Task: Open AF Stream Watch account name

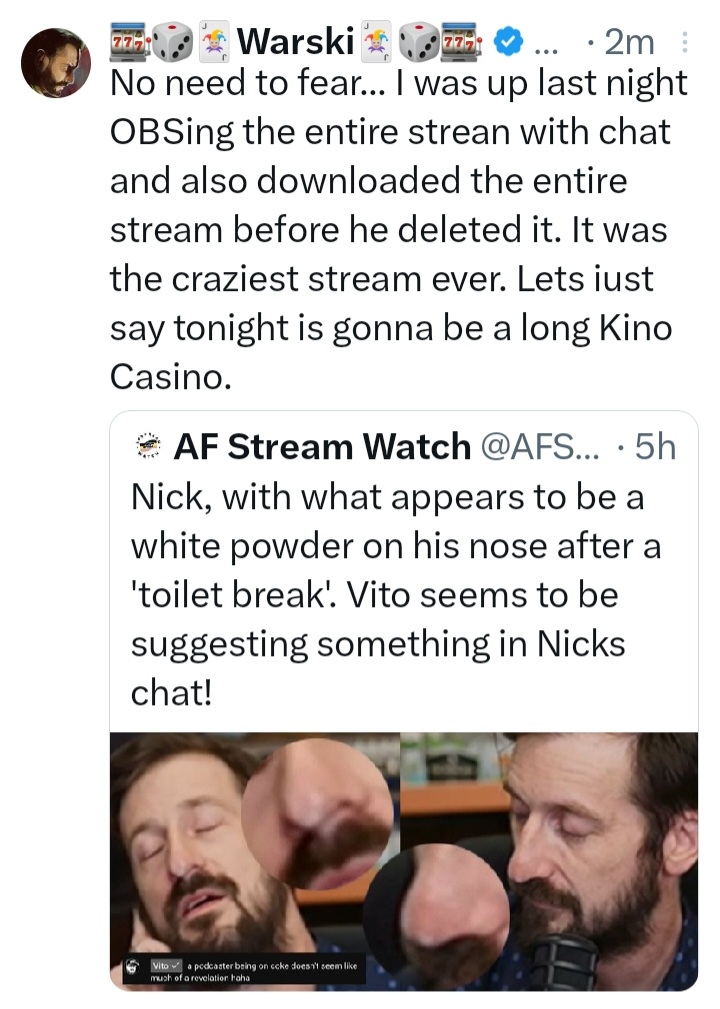Action: pos(322,446)
